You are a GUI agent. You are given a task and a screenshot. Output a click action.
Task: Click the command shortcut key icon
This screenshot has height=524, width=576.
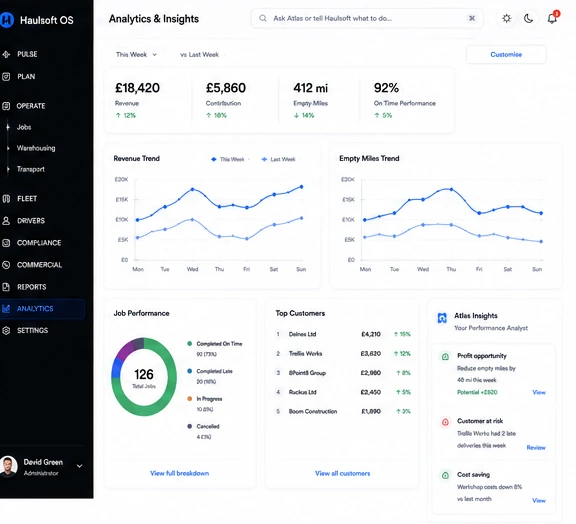472,18
